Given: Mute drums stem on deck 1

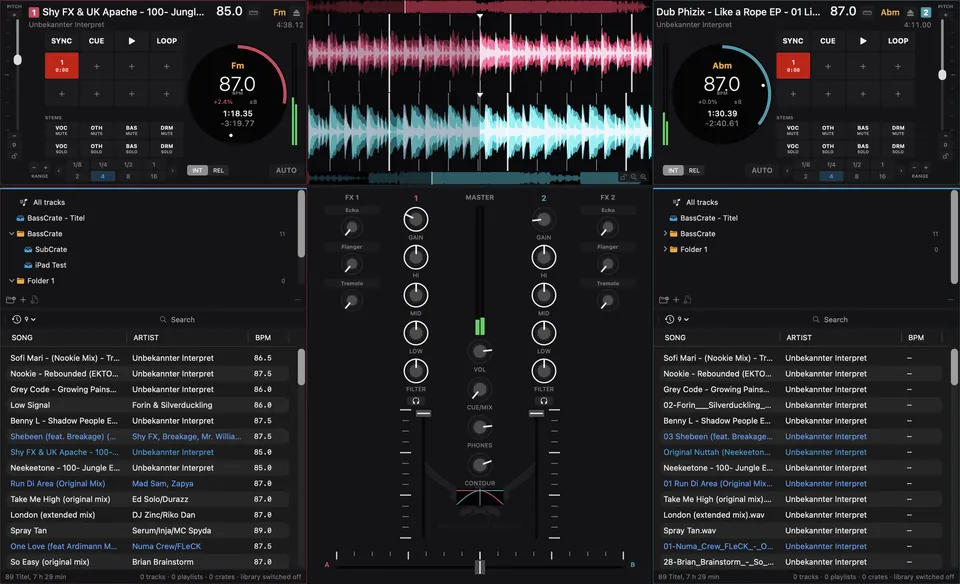Looking at the screenshot, I should [167, 130].
